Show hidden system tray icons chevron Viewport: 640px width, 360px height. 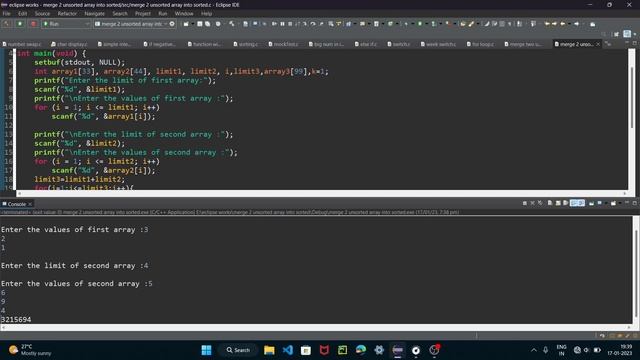(x=534, y=350)
